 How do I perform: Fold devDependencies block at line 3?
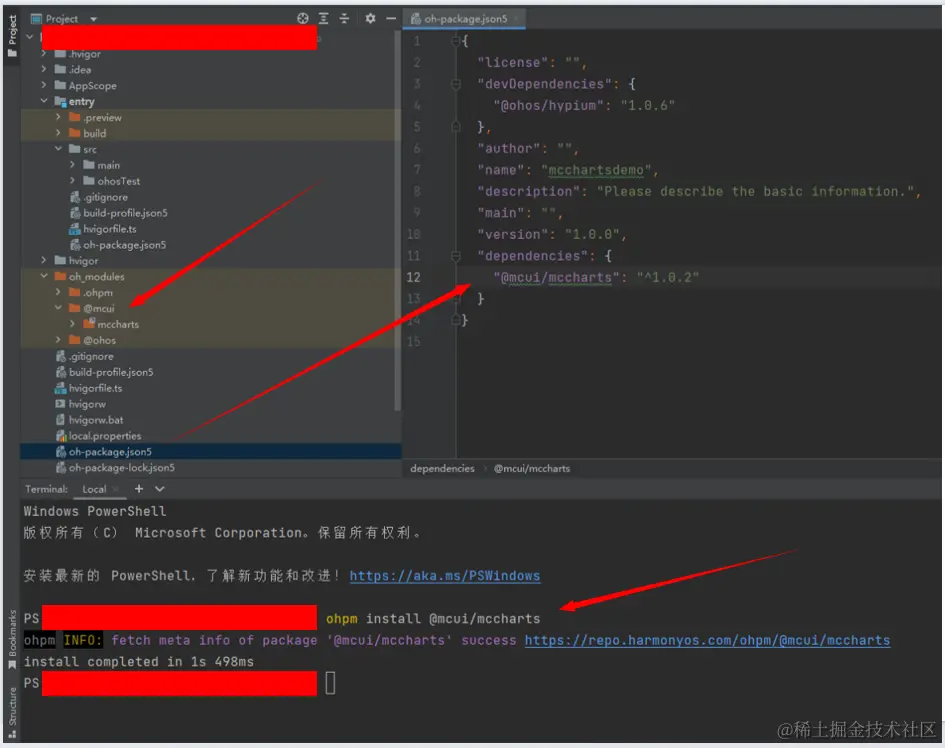456,84
